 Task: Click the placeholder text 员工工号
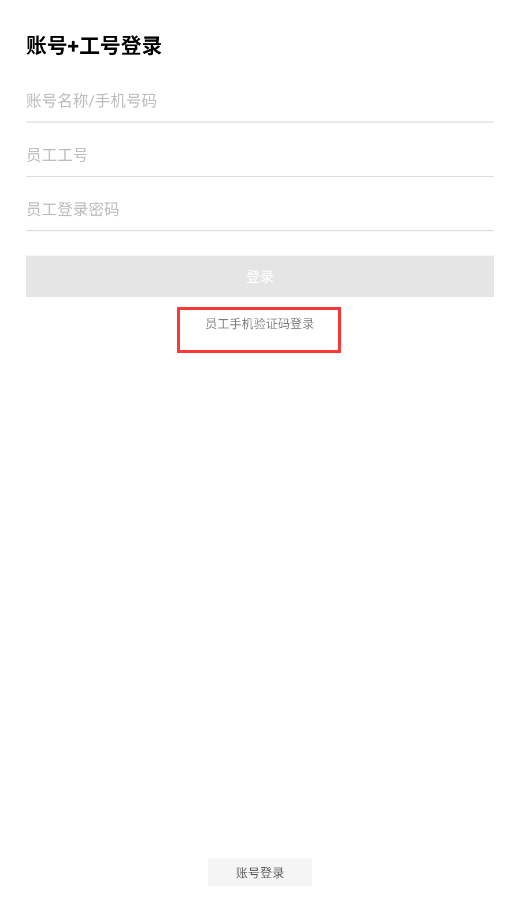click(x=57, y=155)
